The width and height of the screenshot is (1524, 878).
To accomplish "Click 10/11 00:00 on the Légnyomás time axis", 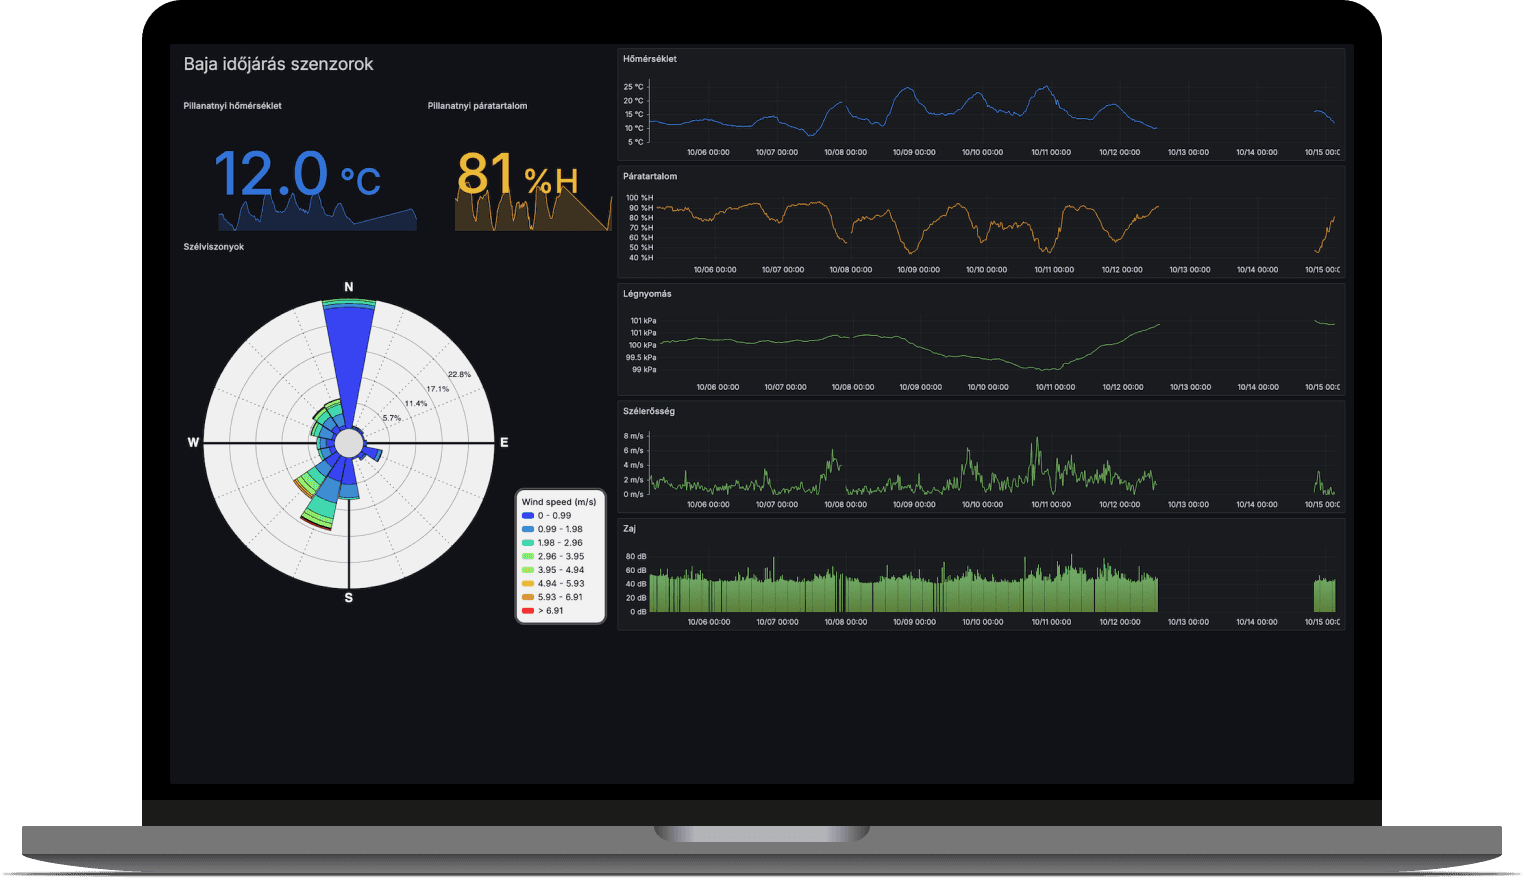I will click(x=1055, y=387).
